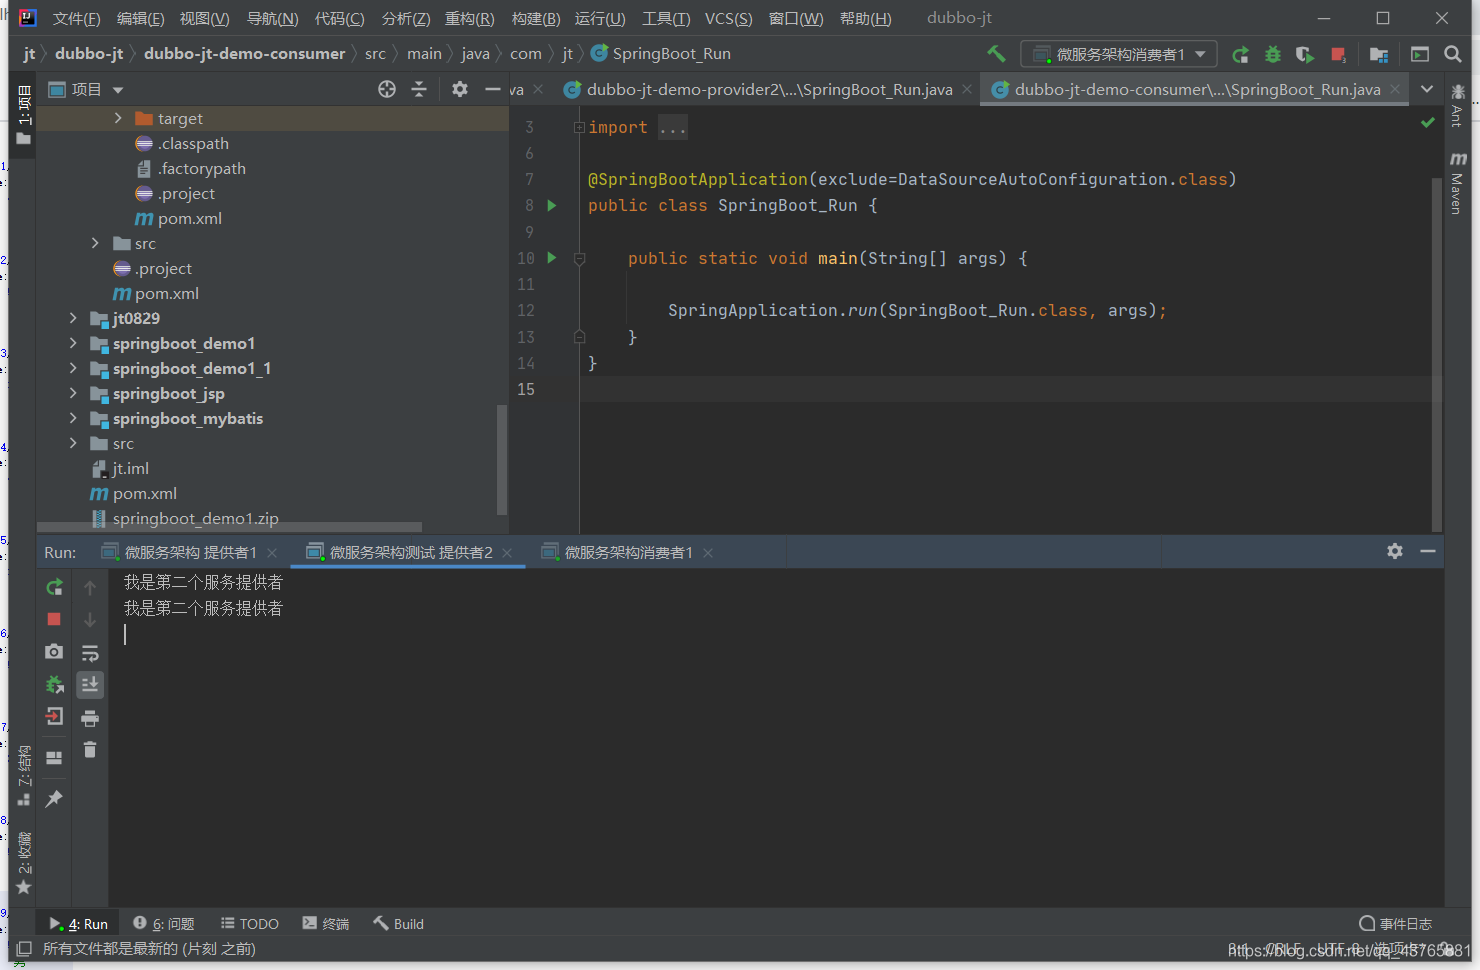
Task: Open the VCS(S) menu
Action: point(728,18)
